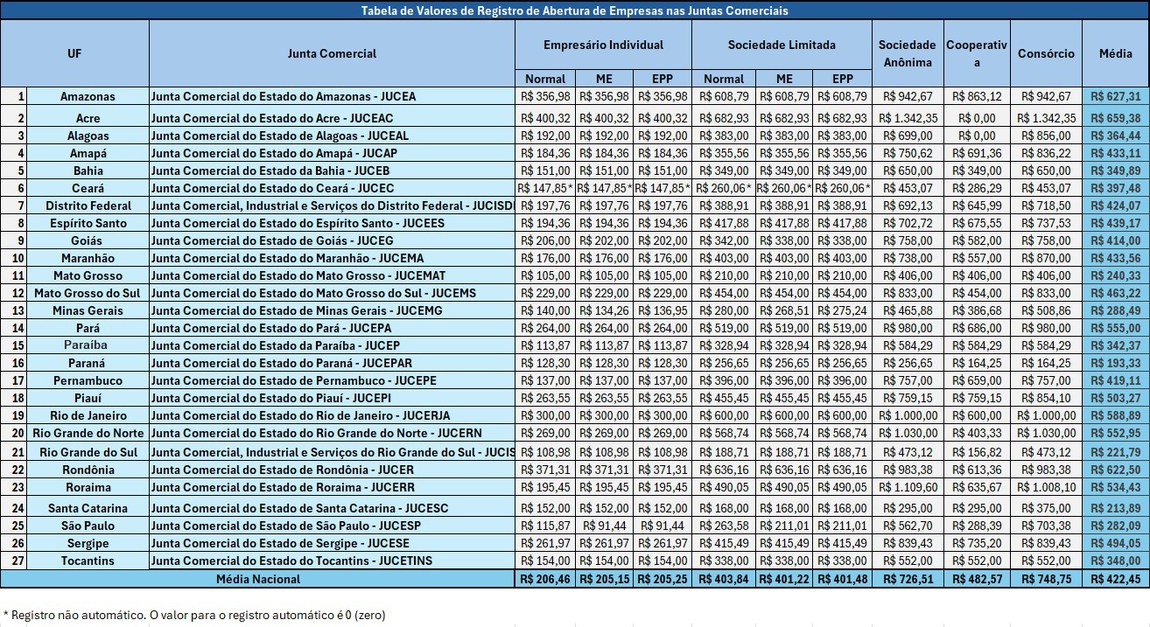Select Roraima's Sociedade Anônima value R$ 1.109,60

pos(907,487)
